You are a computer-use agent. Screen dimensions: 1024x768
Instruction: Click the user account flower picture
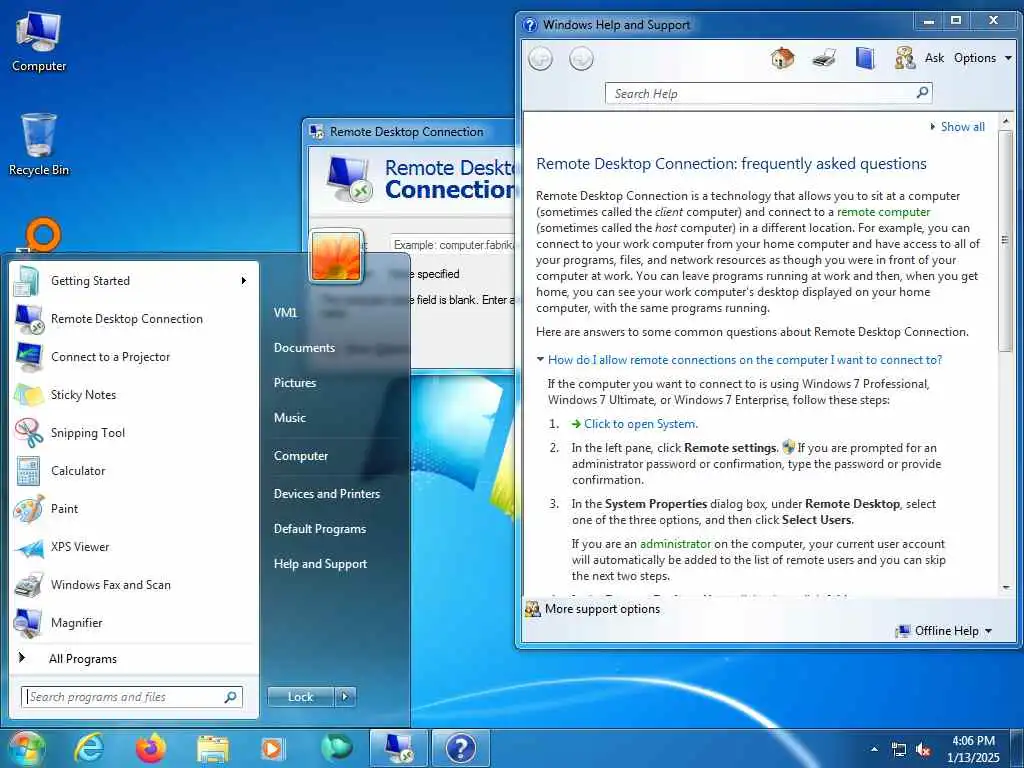click(x=336, y=255)
